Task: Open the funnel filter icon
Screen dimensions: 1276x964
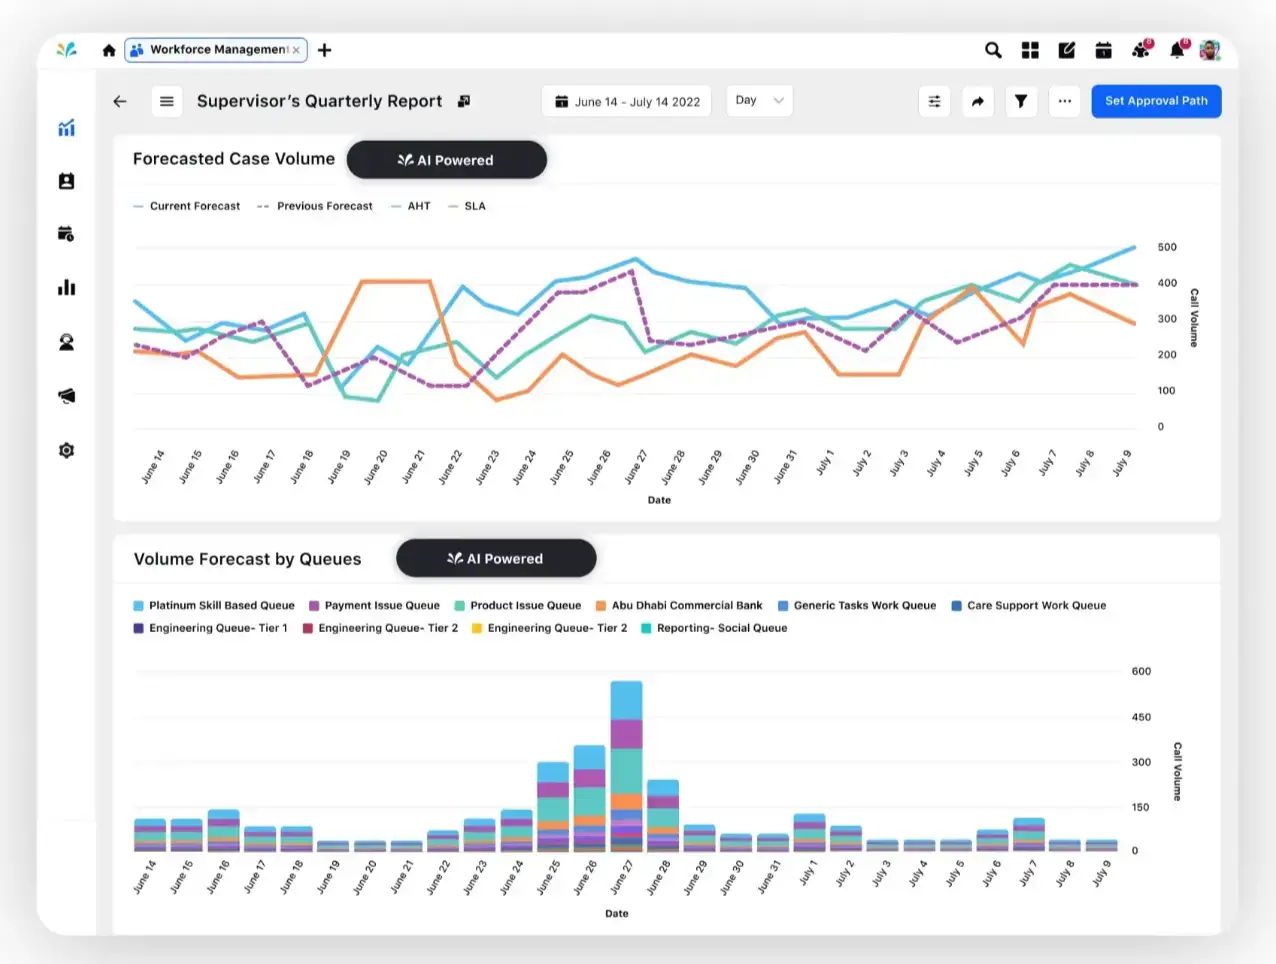Action: [x=1021, y=101]
